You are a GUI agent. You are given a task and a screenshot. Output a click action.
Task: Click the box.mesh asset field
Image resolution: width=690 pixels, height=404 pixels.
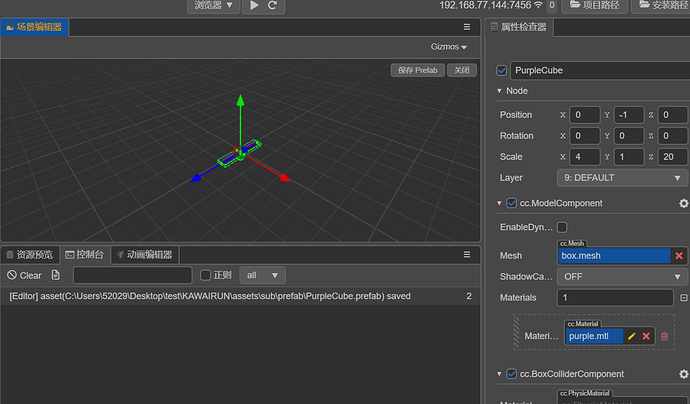(614, 256)
